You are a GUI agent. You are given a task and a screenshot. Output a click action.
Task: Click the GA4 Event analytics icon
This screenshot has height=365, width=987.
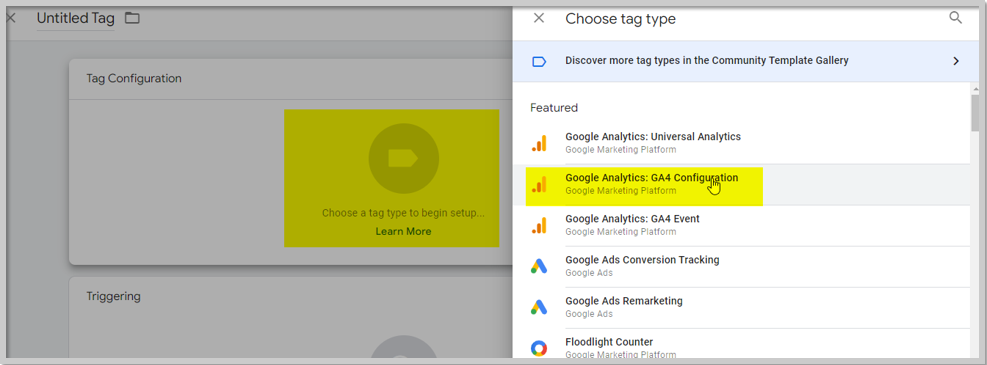pyautogui.click(x=539, y=225)
